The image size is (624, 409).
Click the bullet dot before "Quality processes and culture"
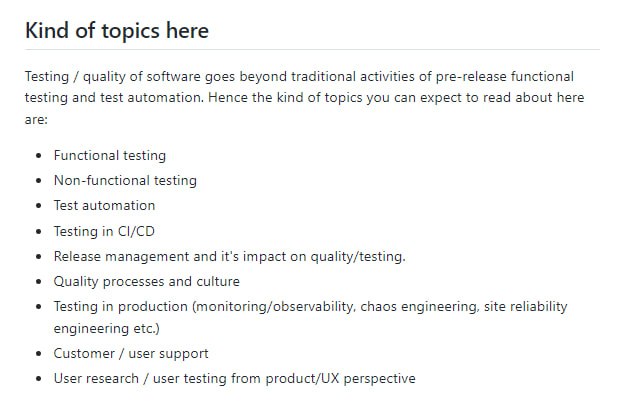pos(38,282)
